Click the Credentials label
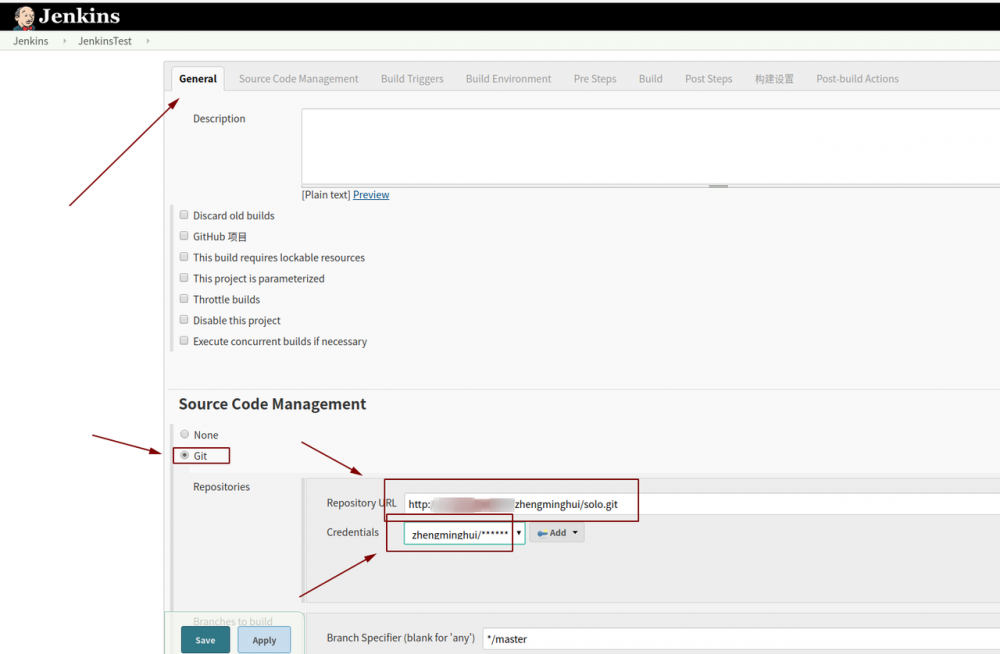Image resolution: width=1000 pixels, height=654 pixels. pyautogui.click(x=353, y=532)
